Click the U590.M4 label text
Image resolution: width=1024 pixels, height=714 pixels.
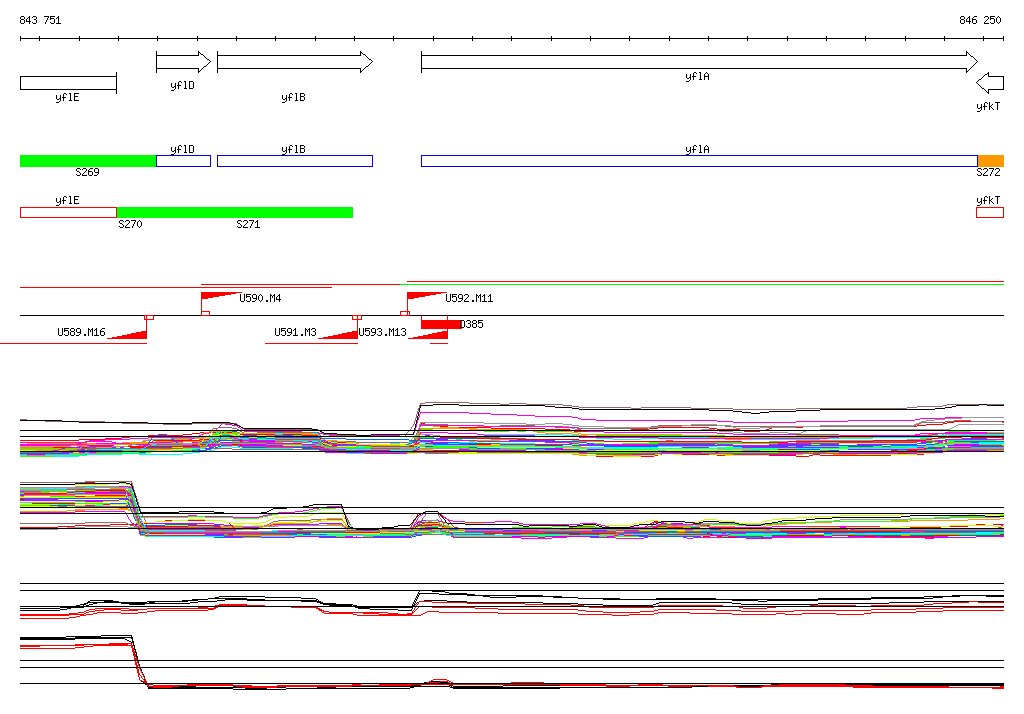pyautogui.click(x=260, y=299)
